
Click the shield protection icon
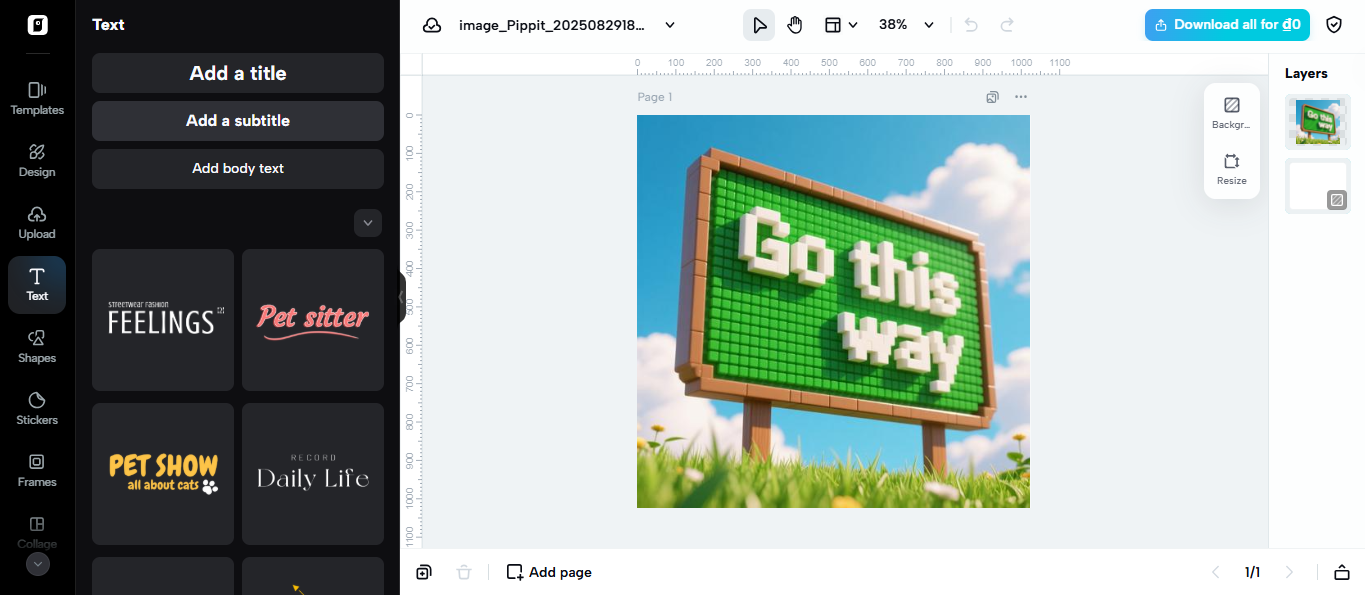pyautogui.click(x=1334, y=25)
